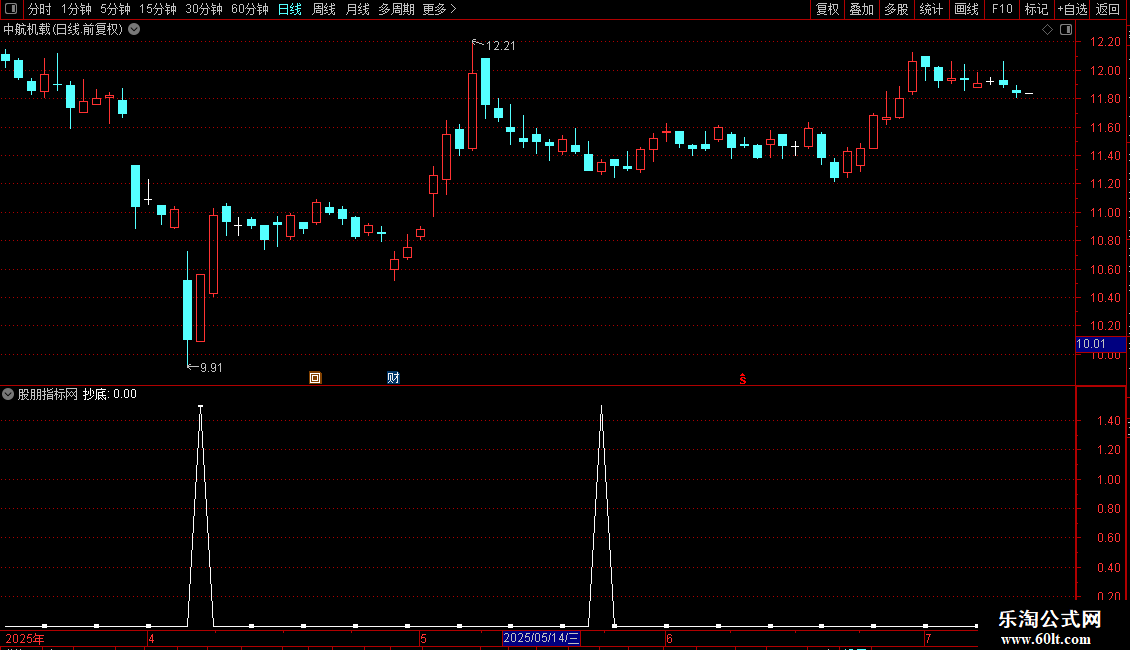Viewport: 1130px width, 650px height.
Task: Select the 1分钟 period
Action: (x=76, y=9)
